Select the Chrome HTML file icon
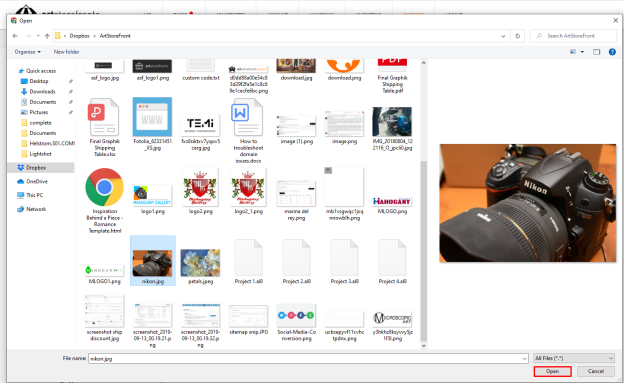The height and width of the screenshot is (383, 624). tap(105, 187)
